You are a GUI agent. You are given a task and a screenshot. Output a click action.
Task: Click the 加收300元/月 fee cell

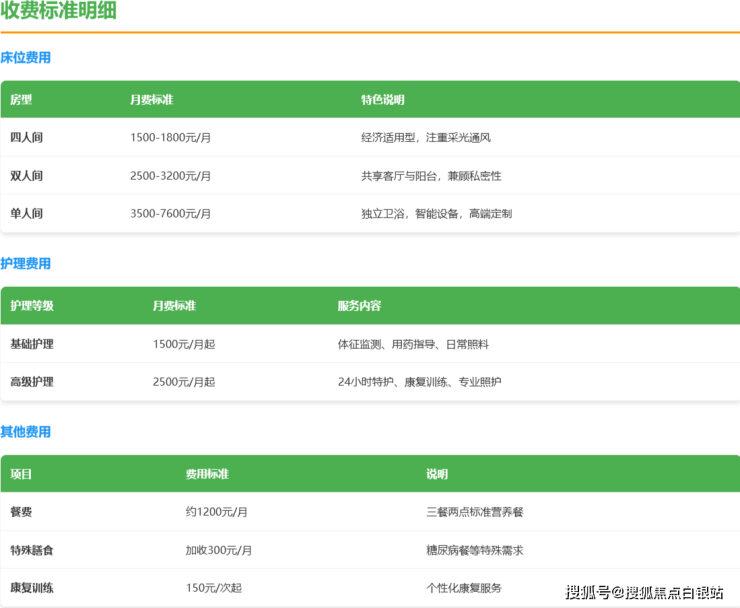pos(218,550)
